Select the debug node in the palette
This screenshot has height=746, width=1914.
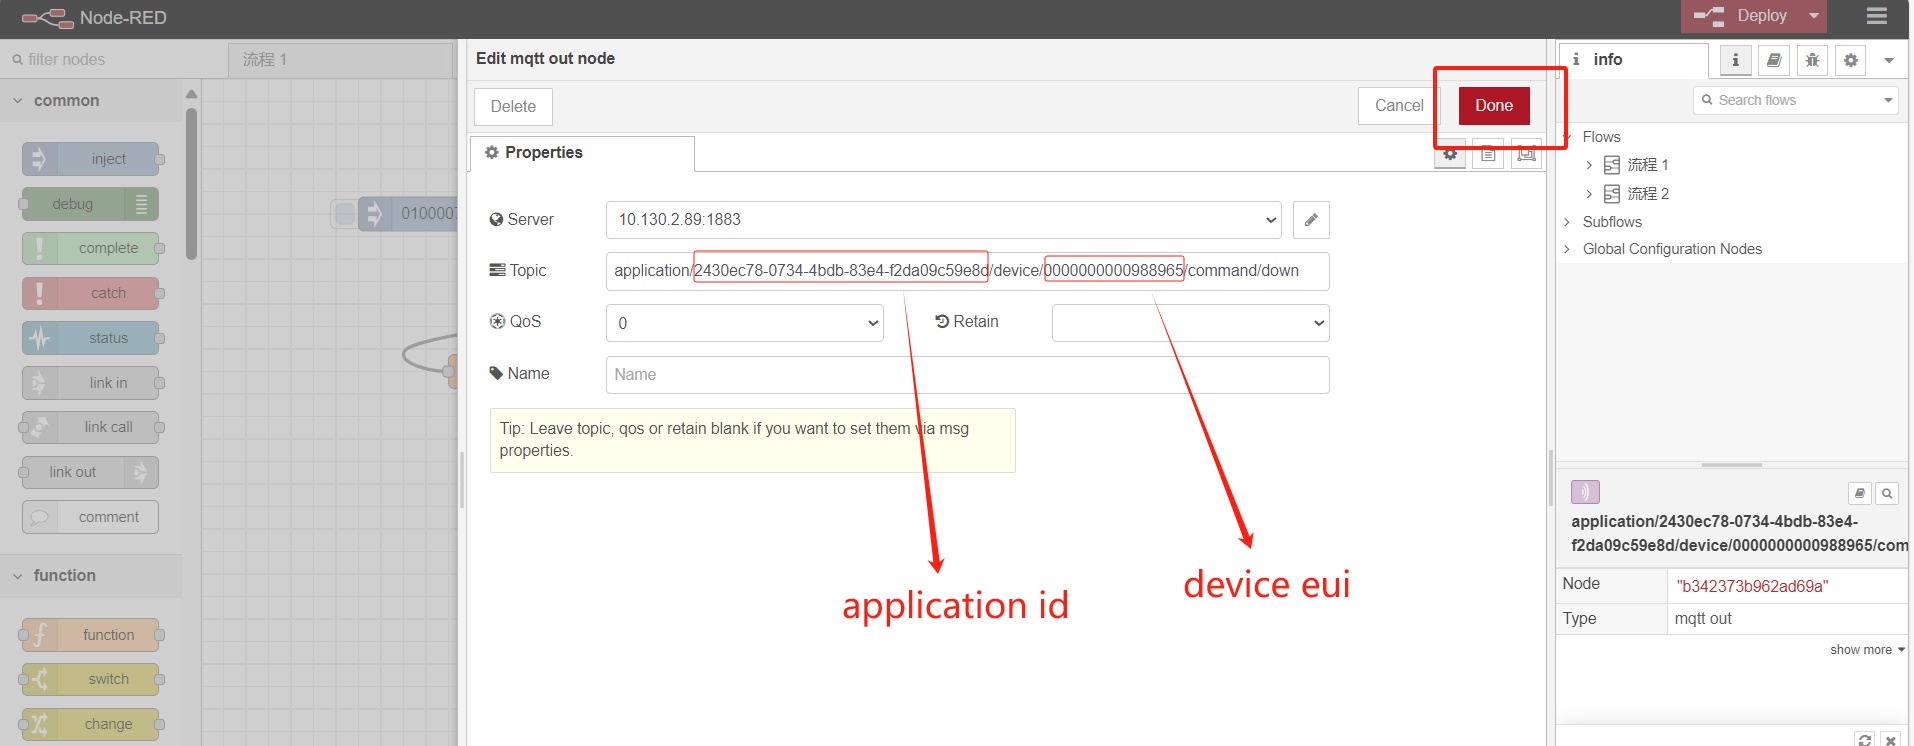[89, 204]
